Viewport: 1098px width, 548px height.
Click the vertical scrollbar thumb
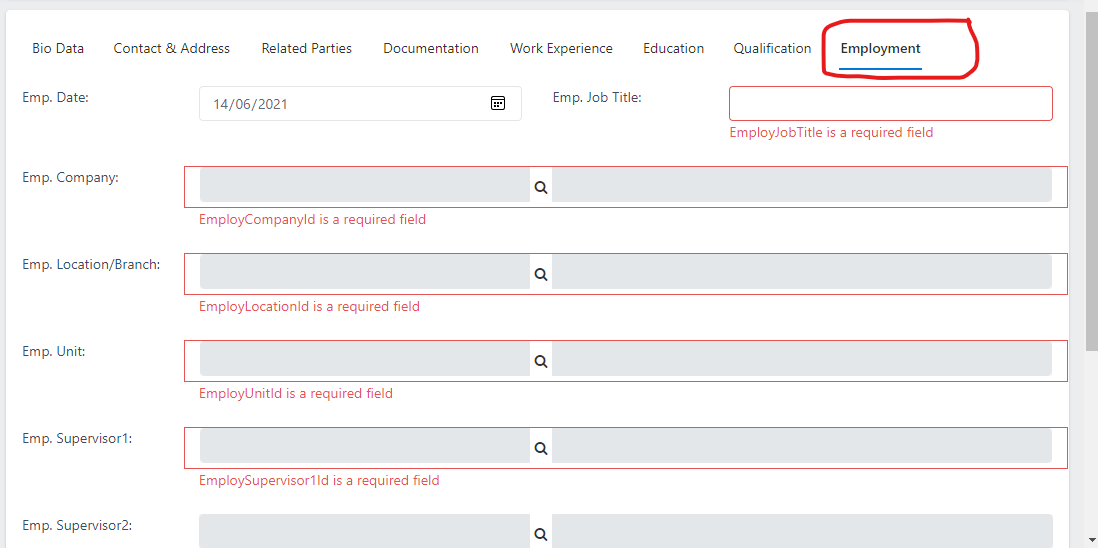tap(1091, 180)
